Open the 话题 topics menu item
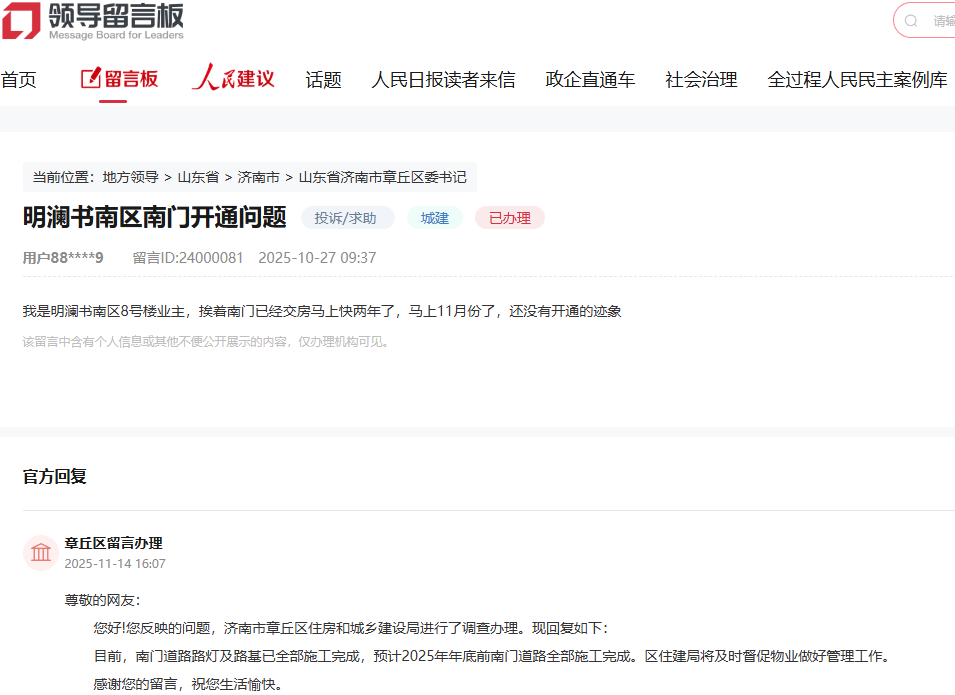The width and height of the screenshot is (955, 695). click(x=323, y=80)
